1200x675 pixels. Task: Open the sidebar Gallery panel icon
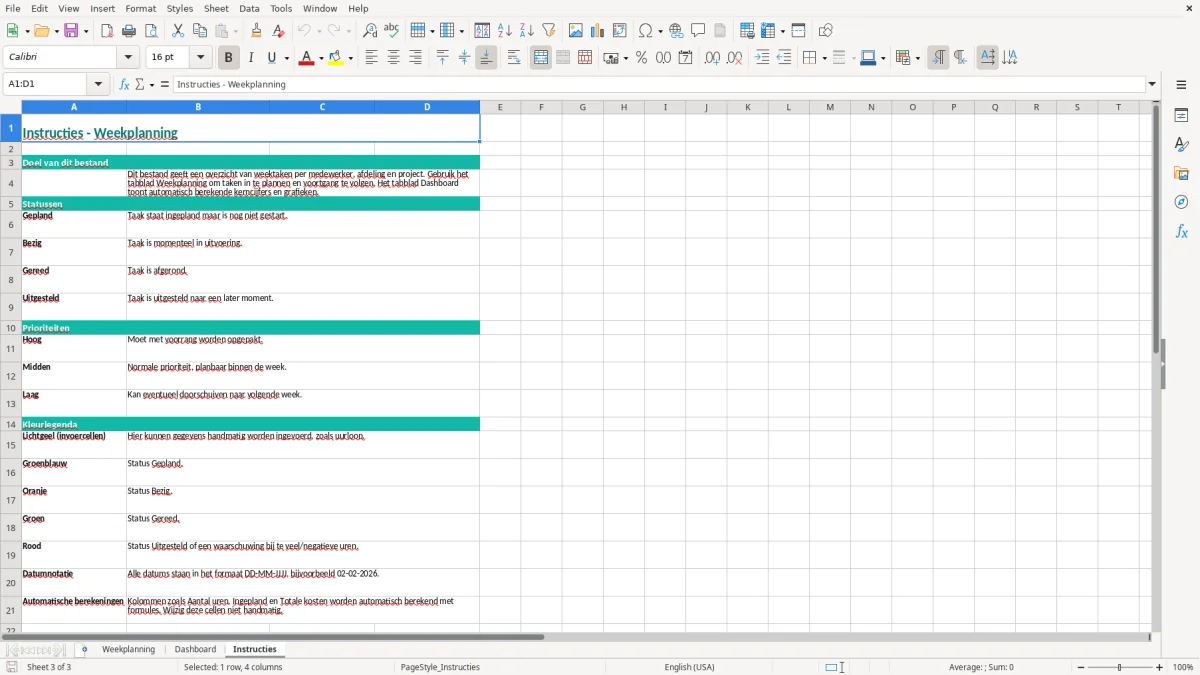(1181, 173)
